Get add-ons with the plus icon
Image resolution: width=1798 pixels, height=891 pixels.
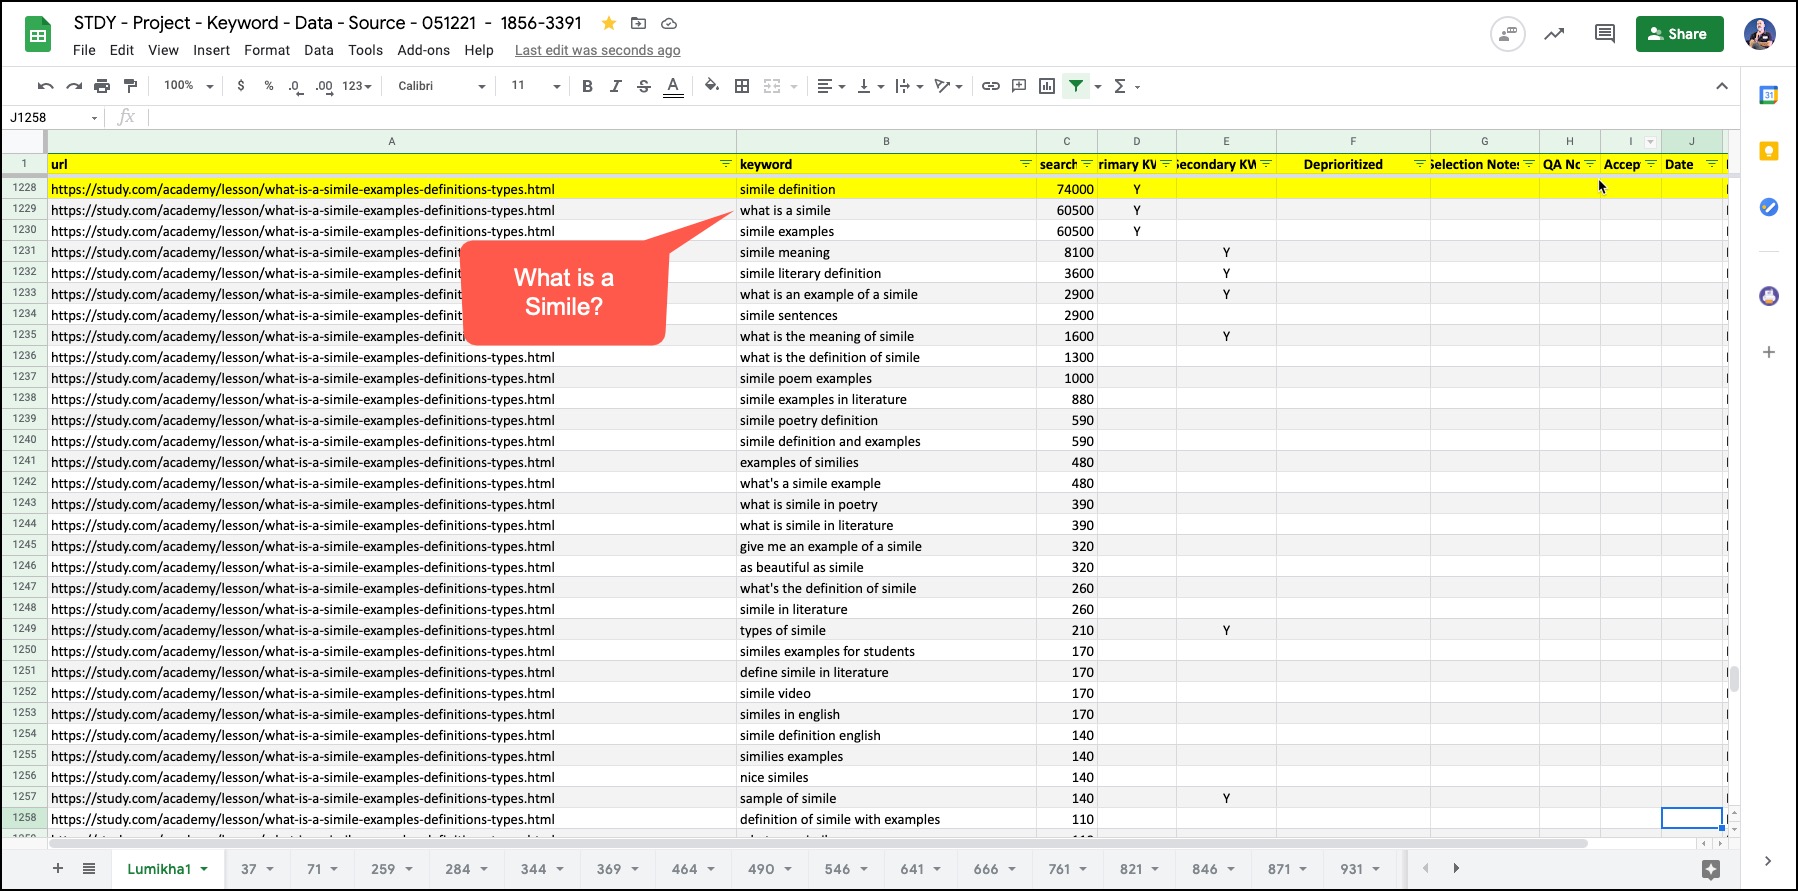click(1768, 352)
